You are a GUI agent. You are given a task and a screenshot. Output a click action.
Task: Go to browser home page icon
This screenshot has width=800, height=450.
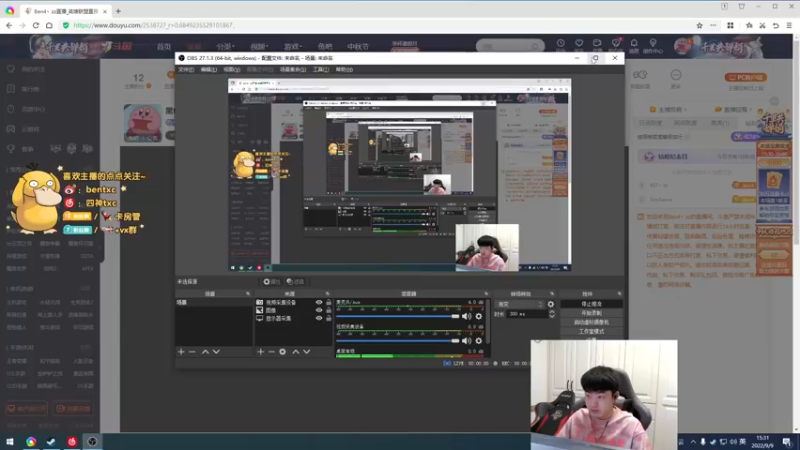coord(49,25)
